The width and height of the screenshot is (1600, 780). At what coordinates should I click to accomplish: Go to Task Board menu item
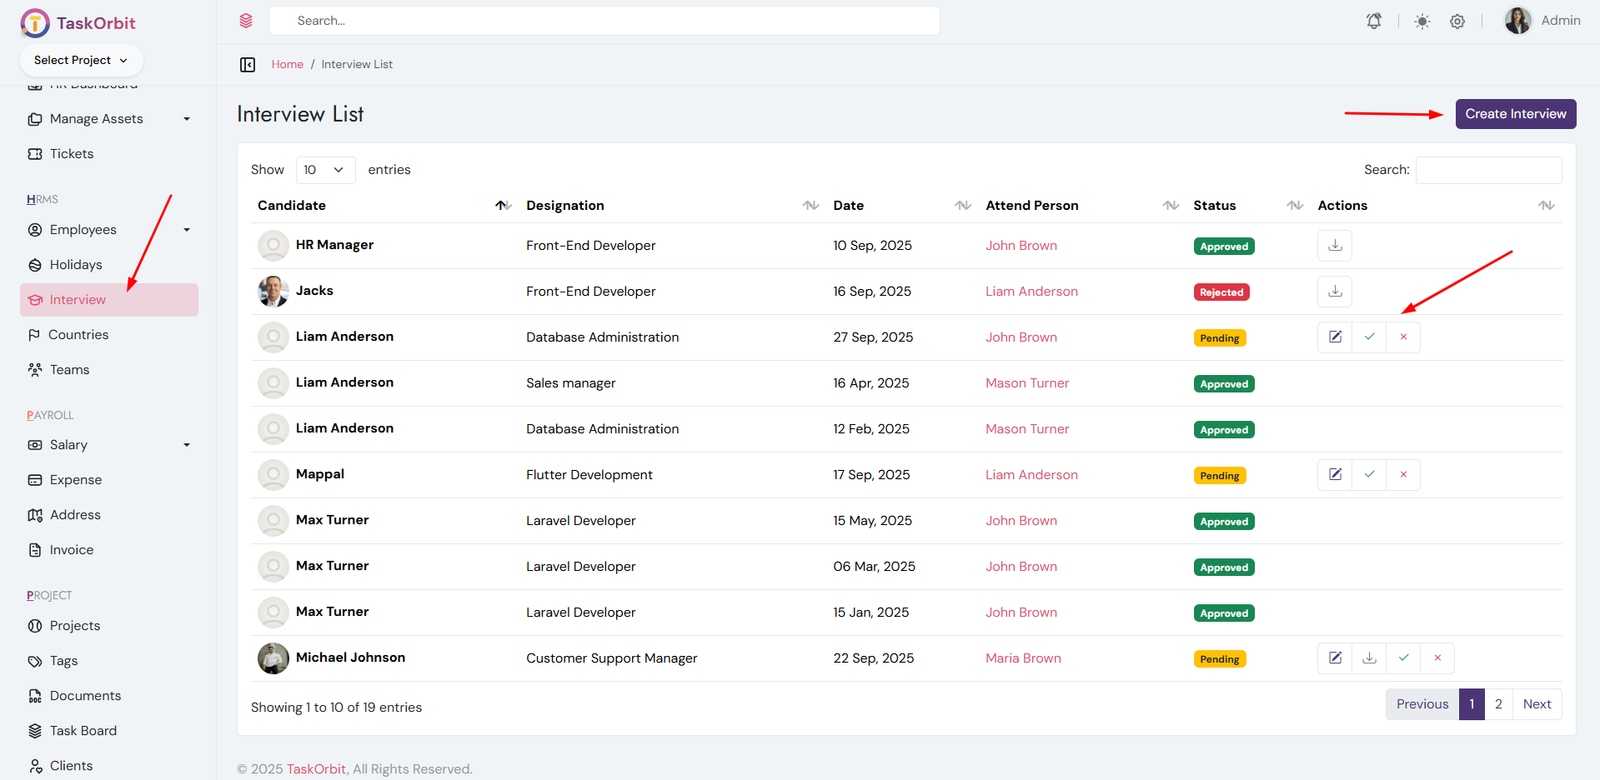tap(83, 731)
